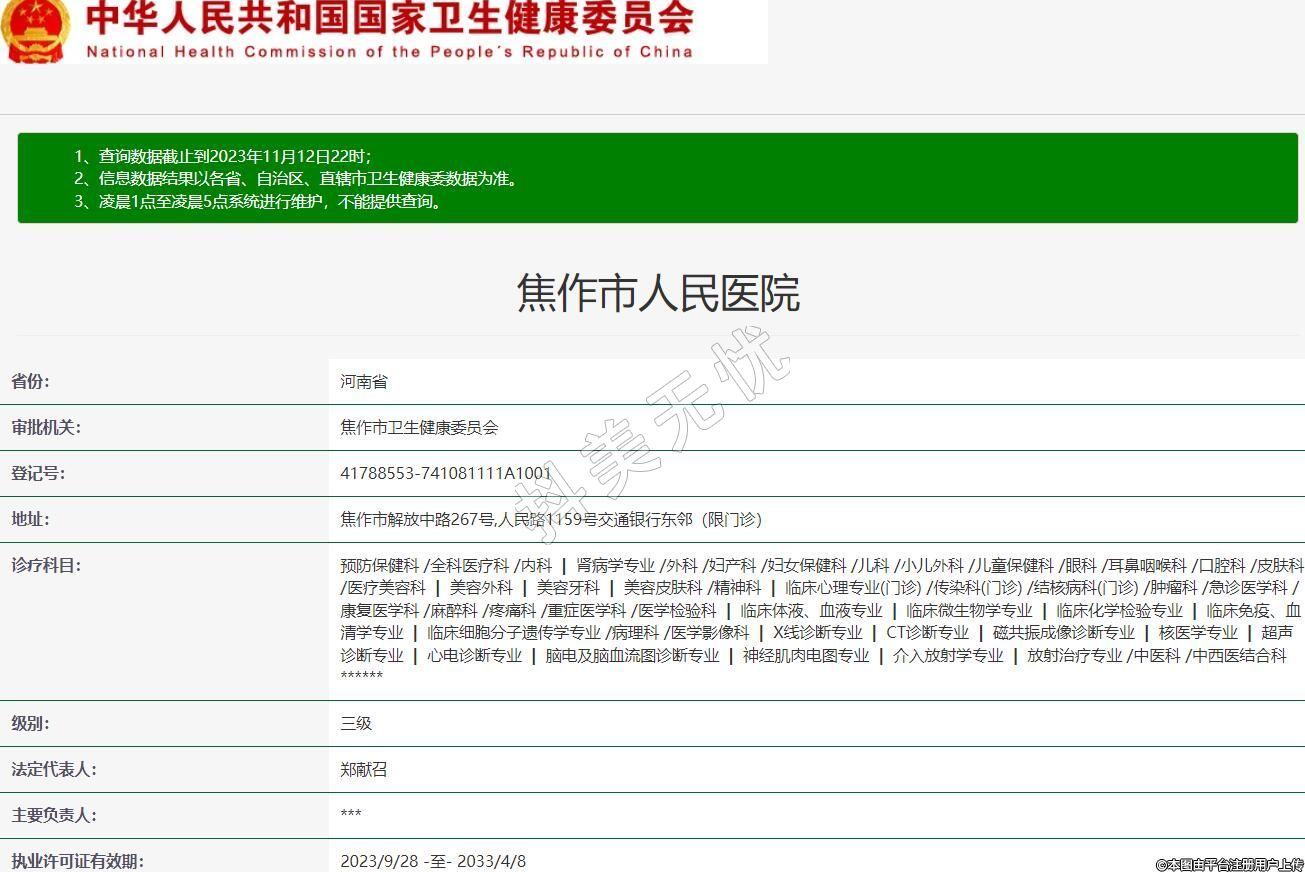The image size is (1305, 872).
Task: Select the 河南省 province value
Action: click(x=363, y=381)
